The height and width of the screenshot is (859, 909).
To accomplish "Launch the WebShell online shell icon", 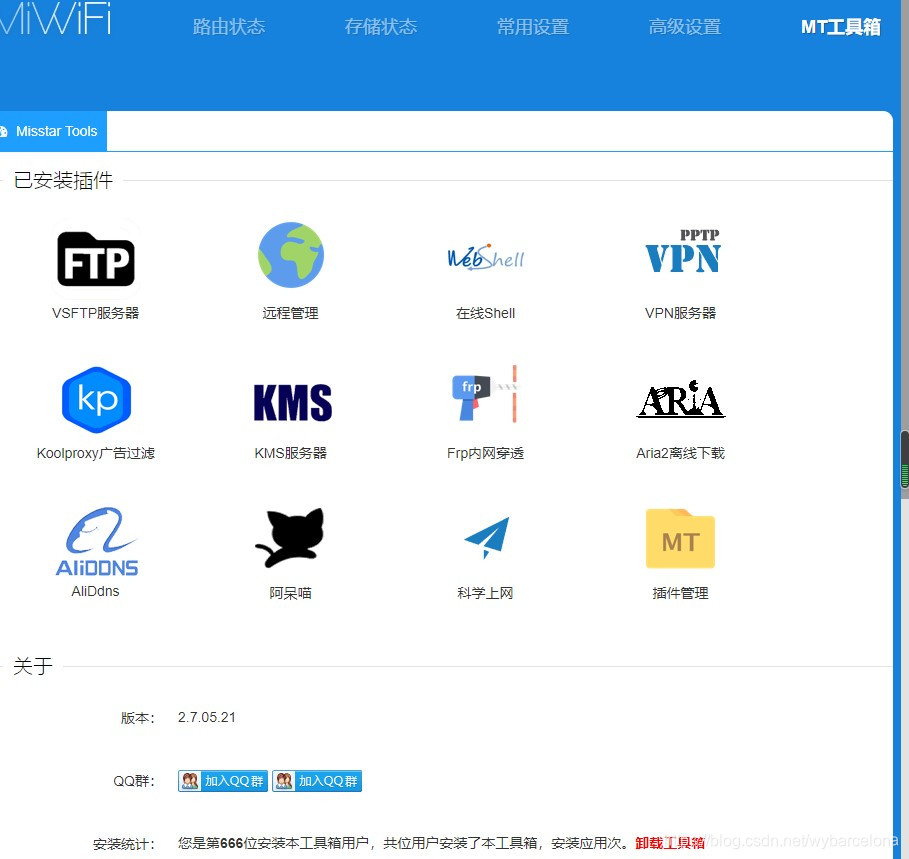I will [x=486, y=258].
